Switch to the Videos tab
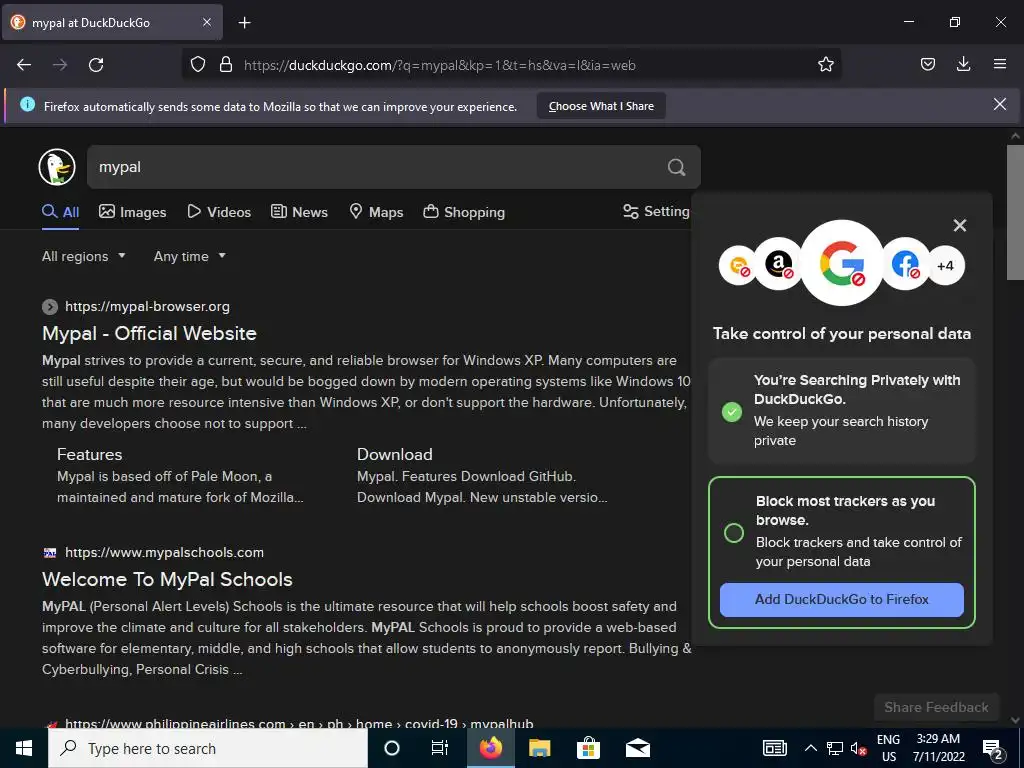The width and height of the screenshot is (1024, 768). 219,212
